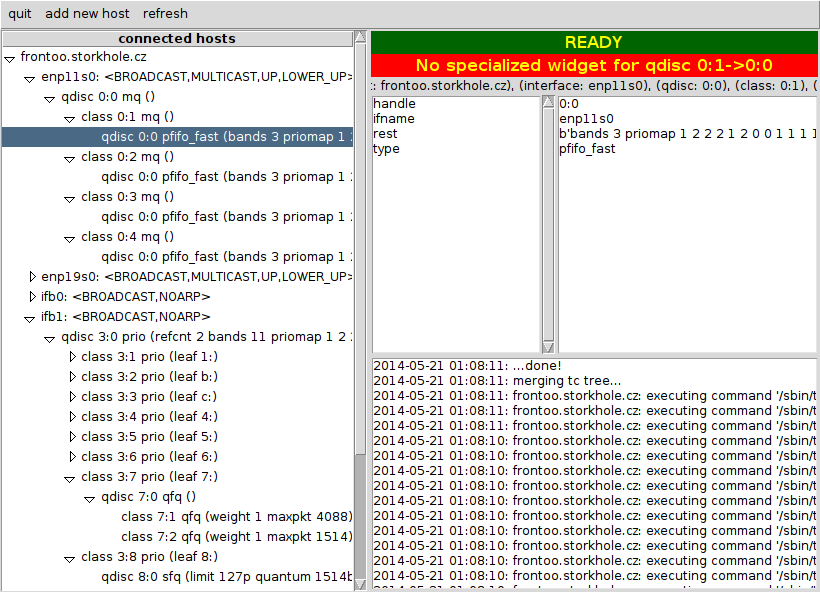
Task: Expand class 3:1 prio (leaf 1:)
Action: click(x=72, y=357)
